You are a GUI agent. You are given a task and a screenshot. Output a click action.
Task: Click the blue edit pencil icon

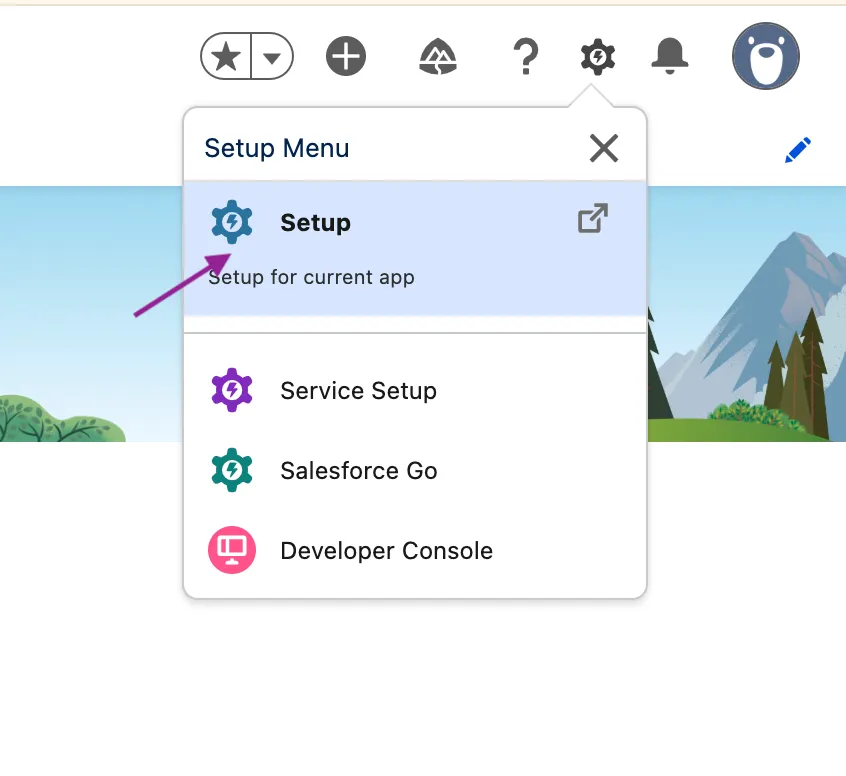pos(797,151)
